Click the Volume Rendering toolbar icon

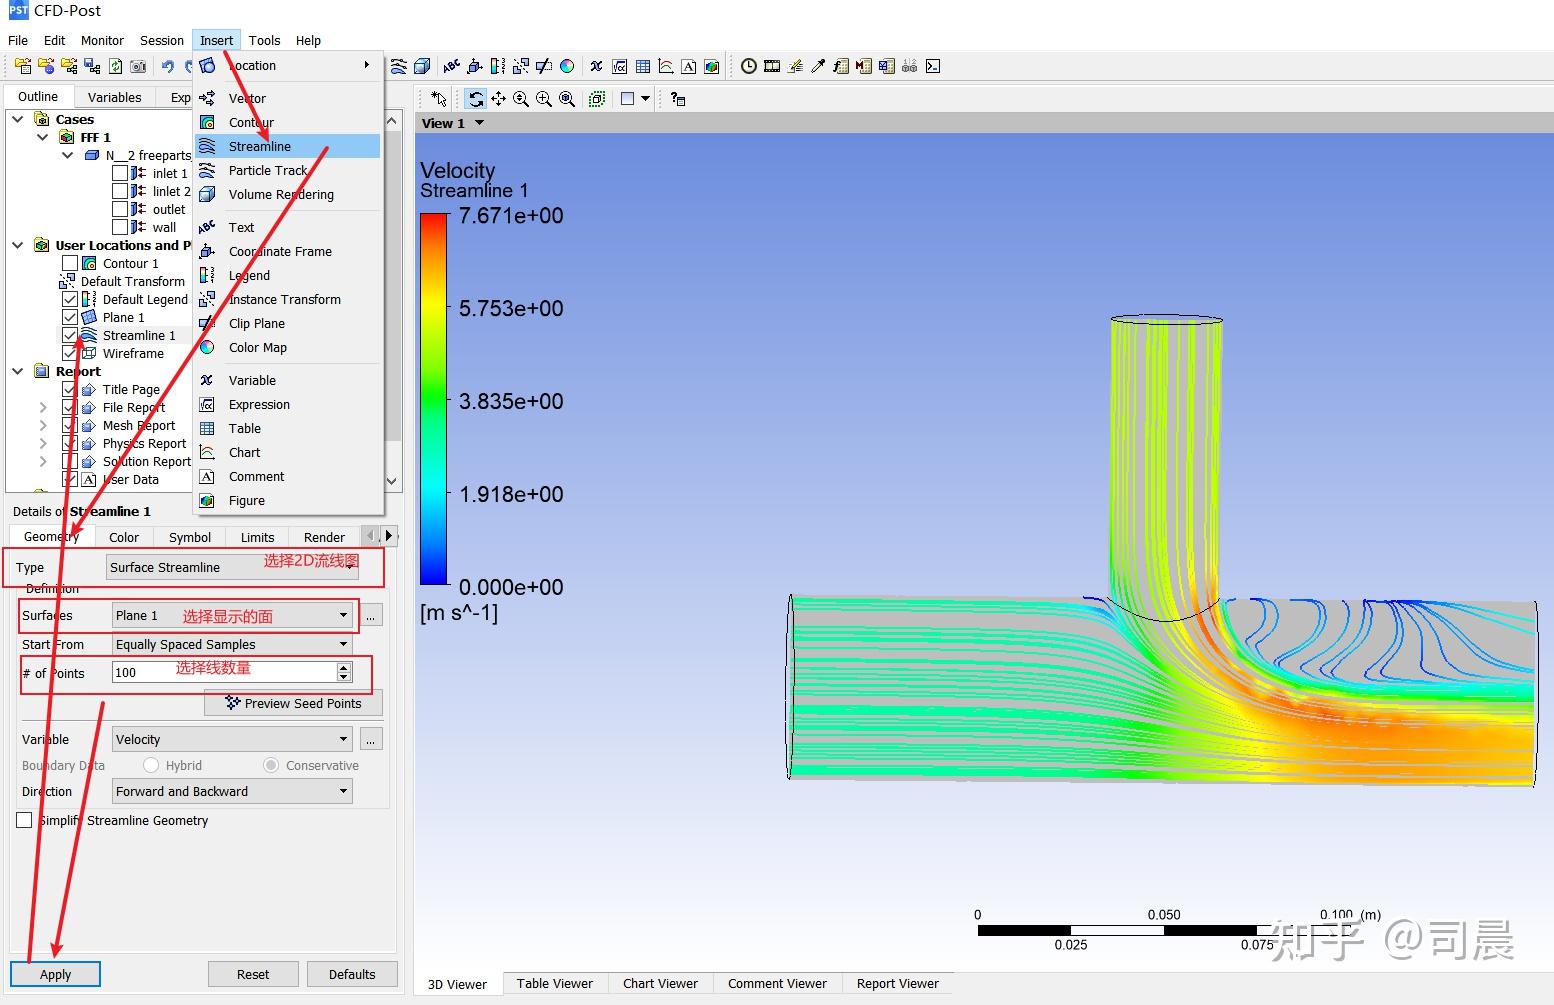tap(422, 67)
